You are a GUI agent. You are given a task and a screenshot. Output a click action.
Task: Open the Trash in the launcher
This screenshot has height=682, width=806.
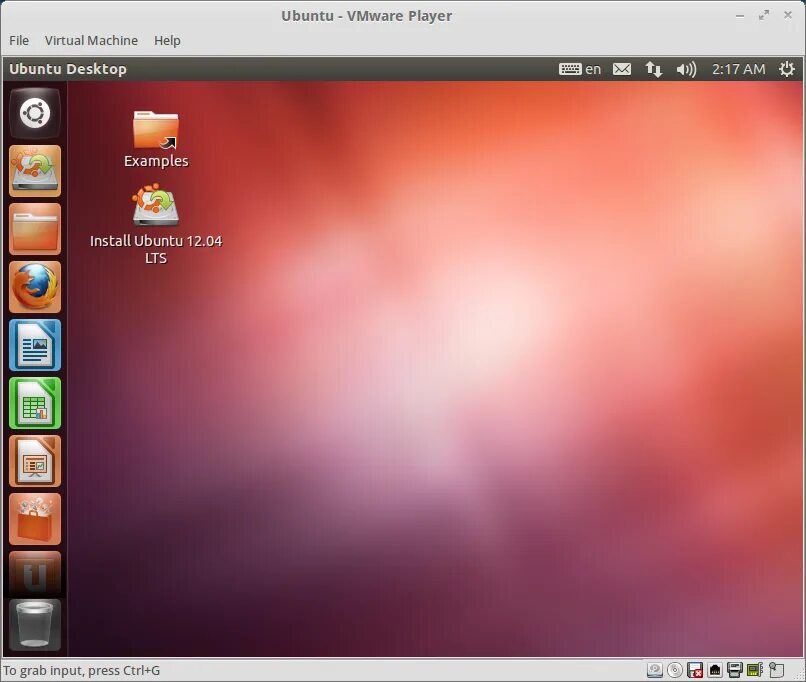[x=35, y=624]
